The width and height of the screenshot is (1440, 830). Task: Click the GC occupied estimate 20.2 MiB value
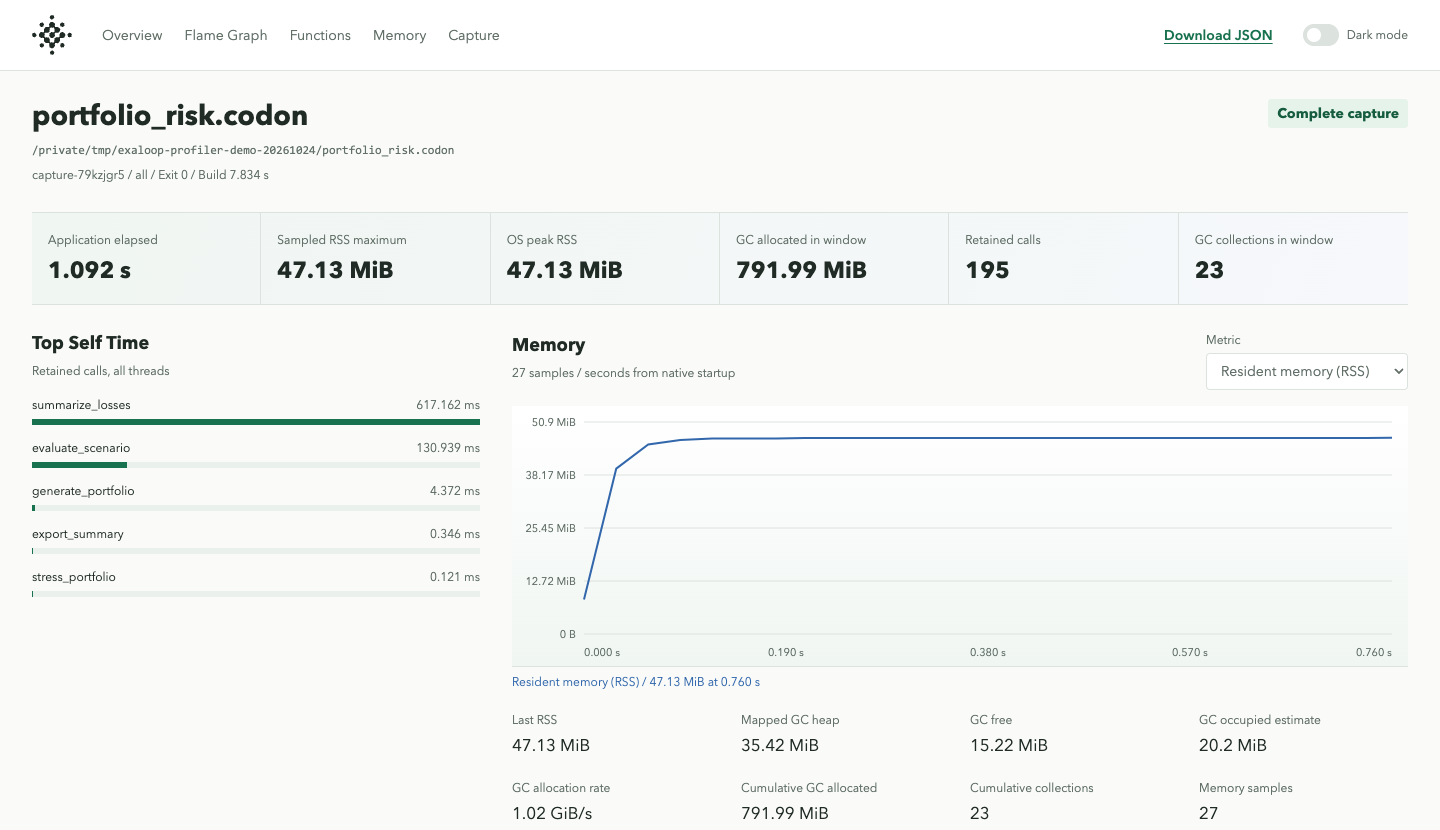[x=1233, y=745]
